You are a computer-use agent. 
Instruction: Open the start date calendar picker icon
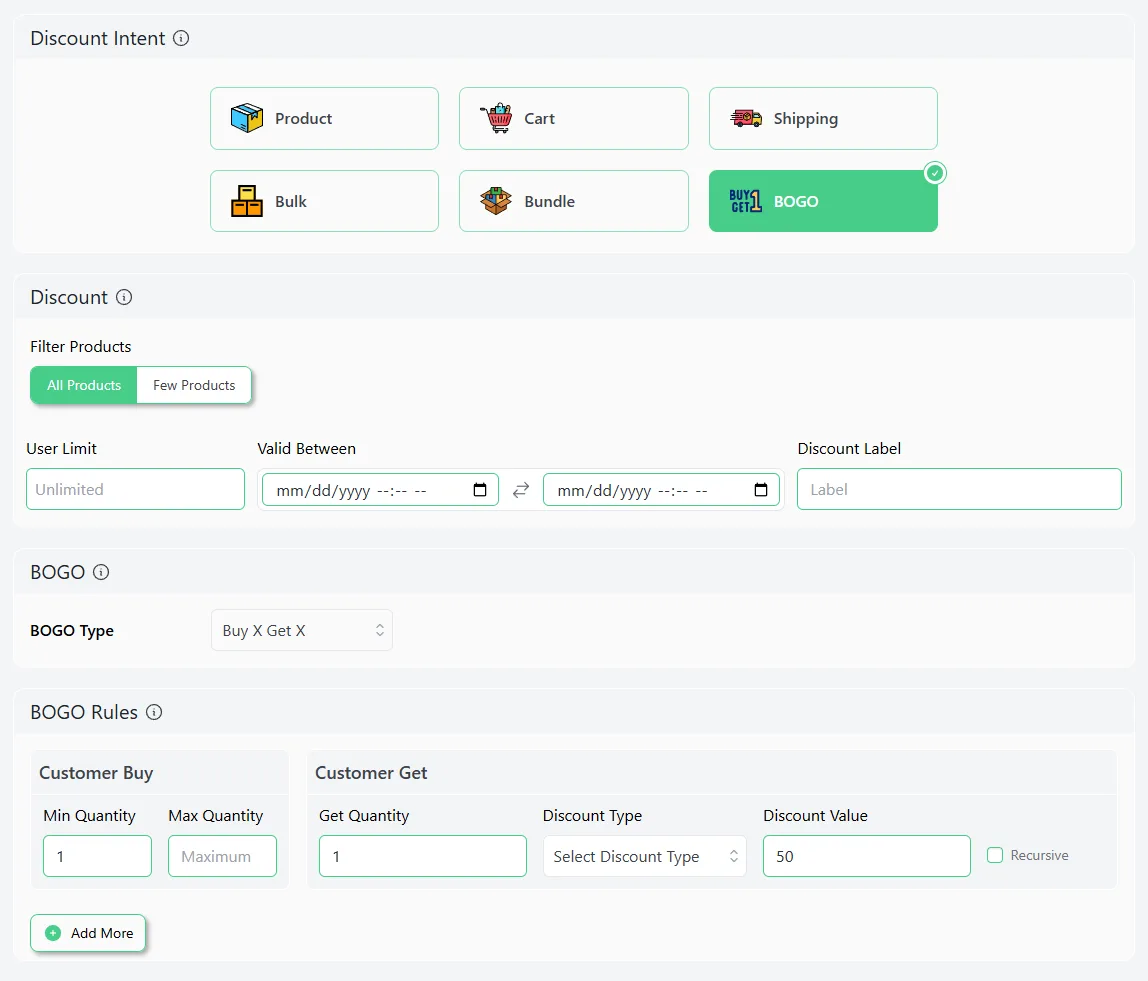[480, 490]
